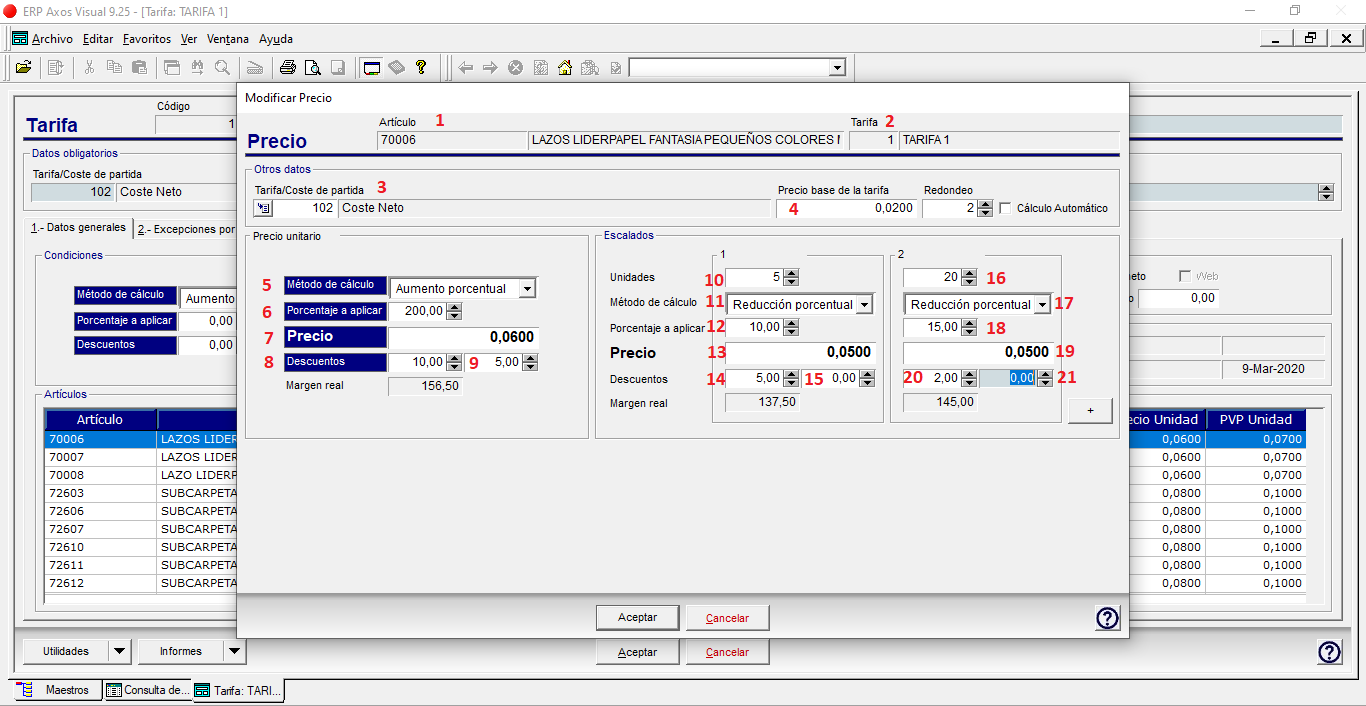Click the application icon left of Archivo
This screenshot has width=1366, height=706.
coord(19,39)
